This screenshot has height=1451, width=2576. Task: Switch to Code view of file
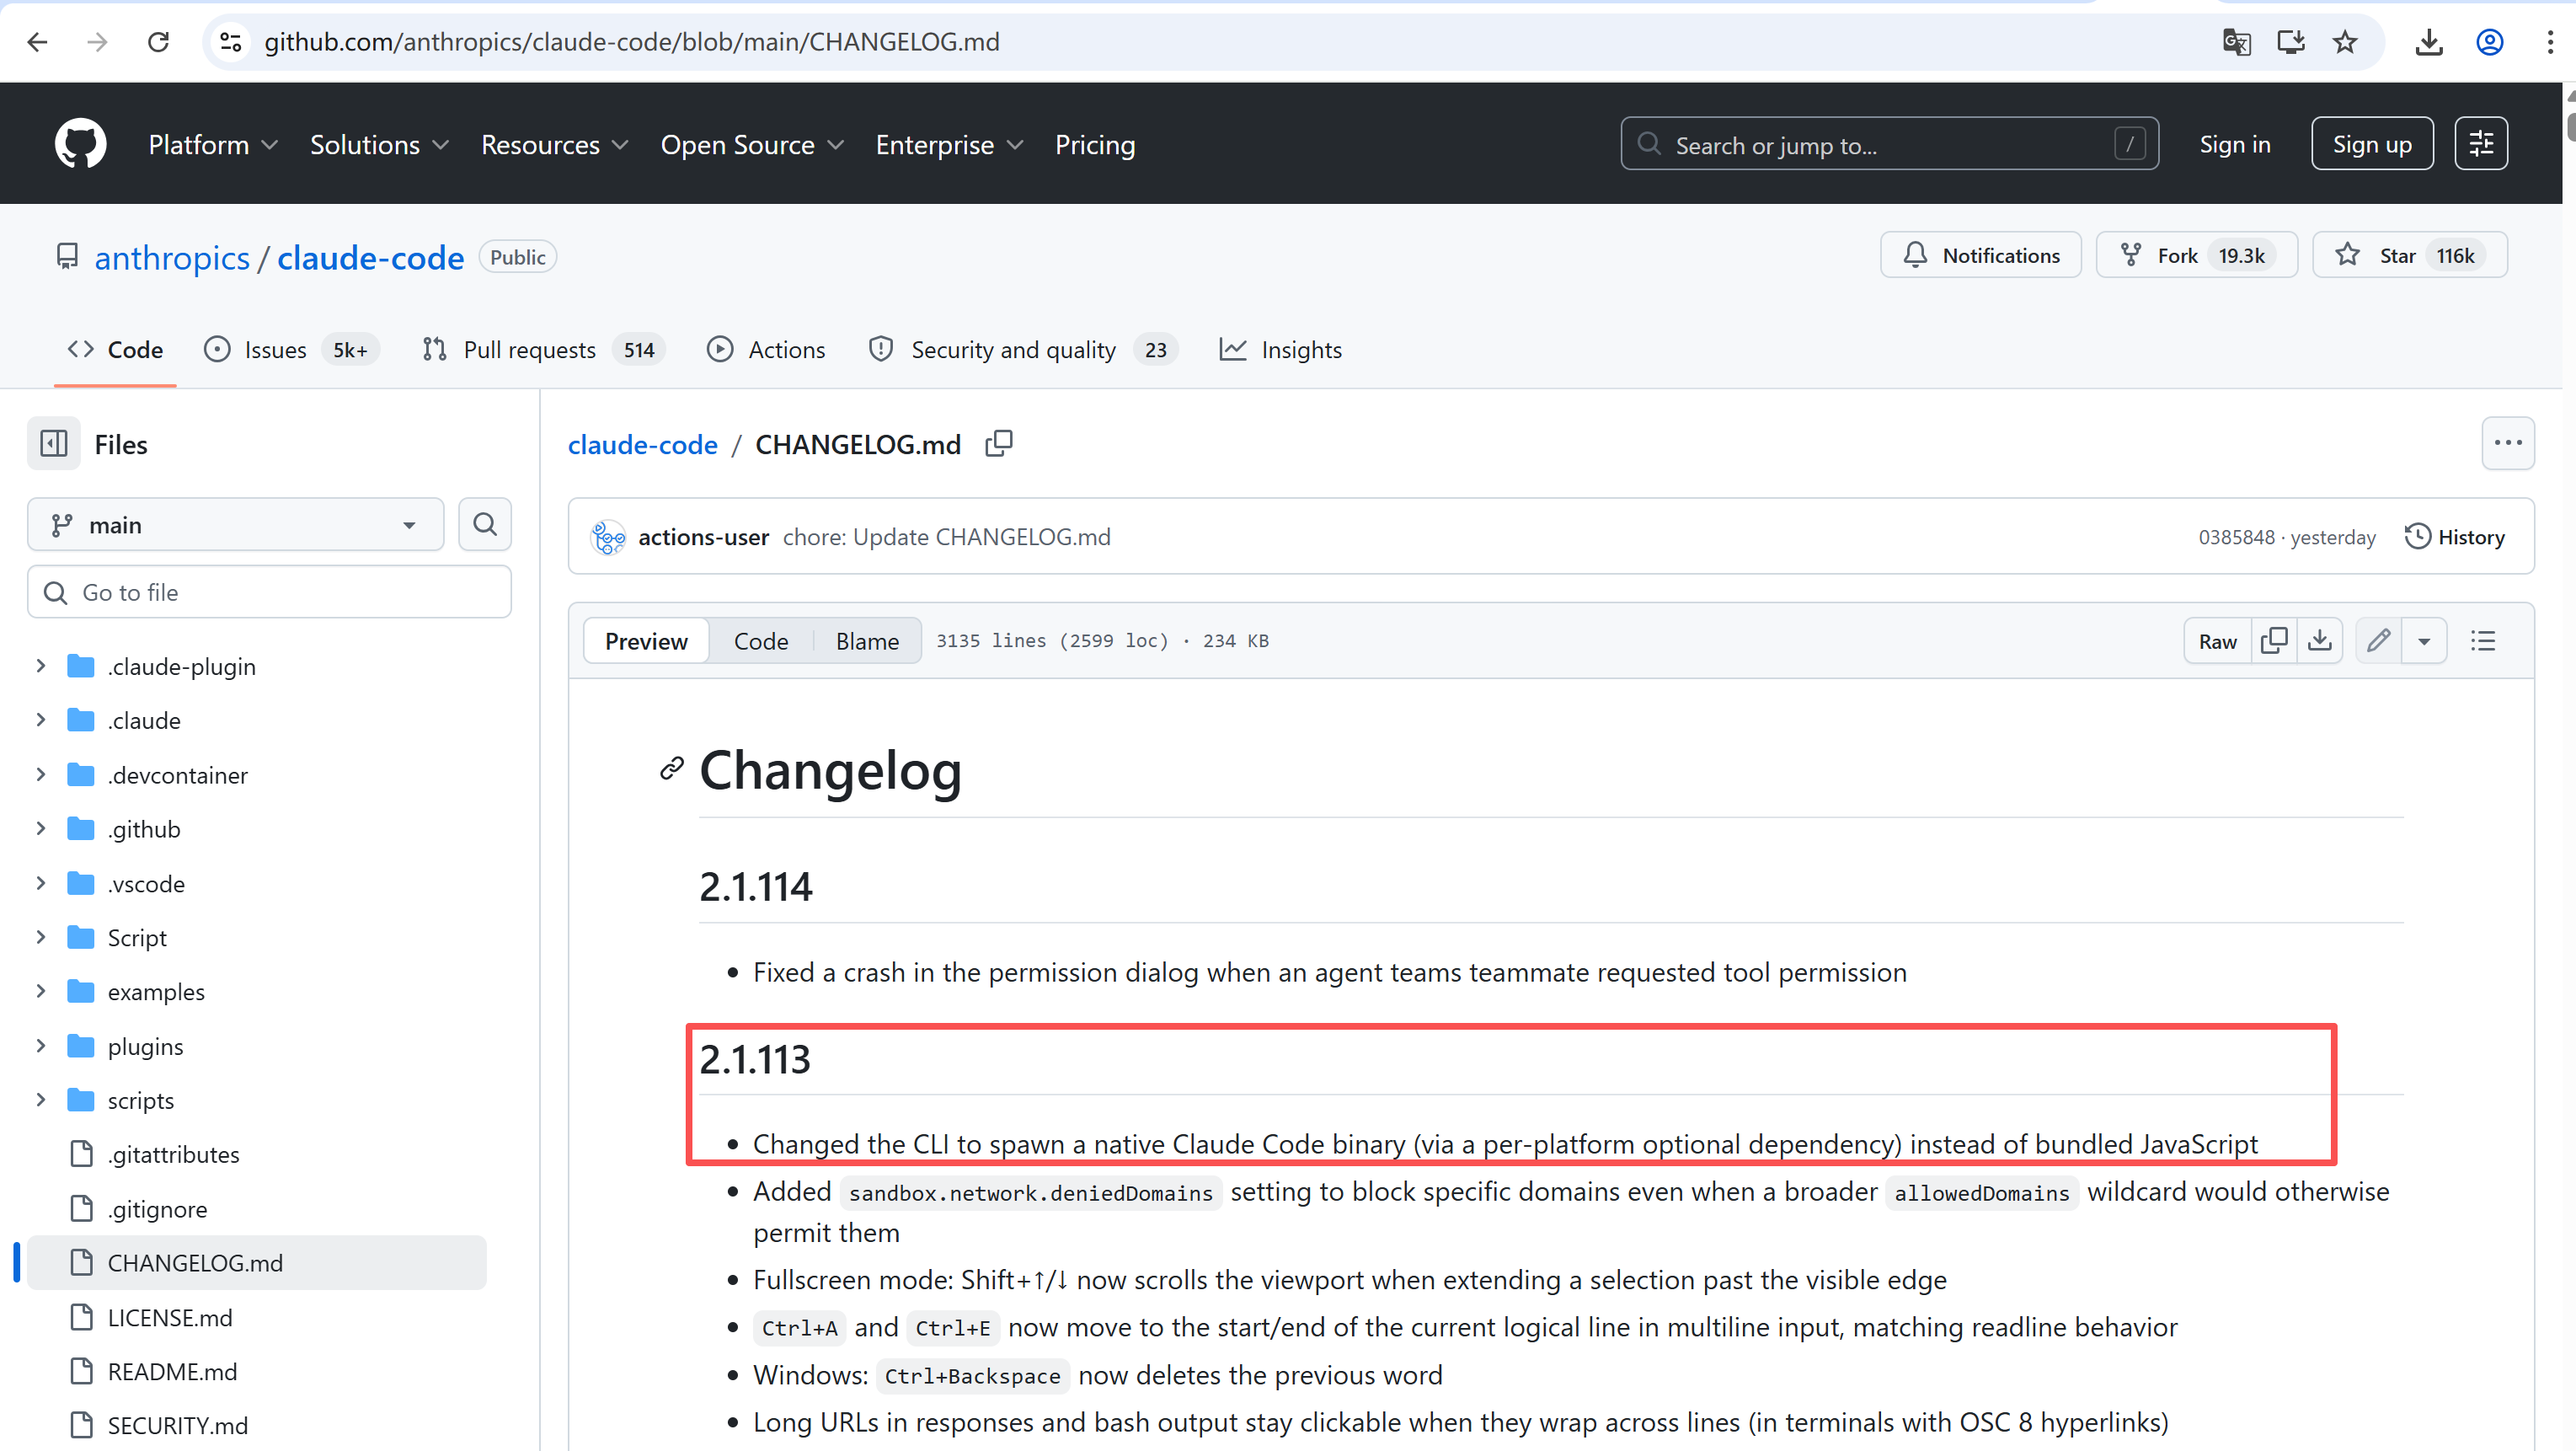761,640
